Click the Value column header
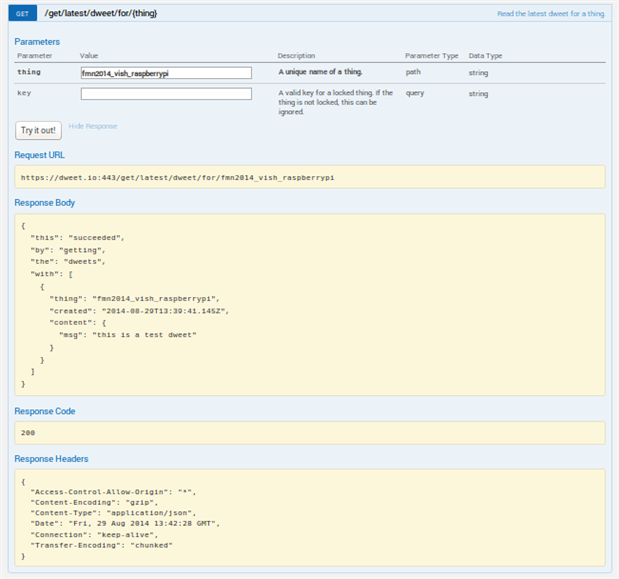This screenshot has height=579, width=619. (90, 56)
